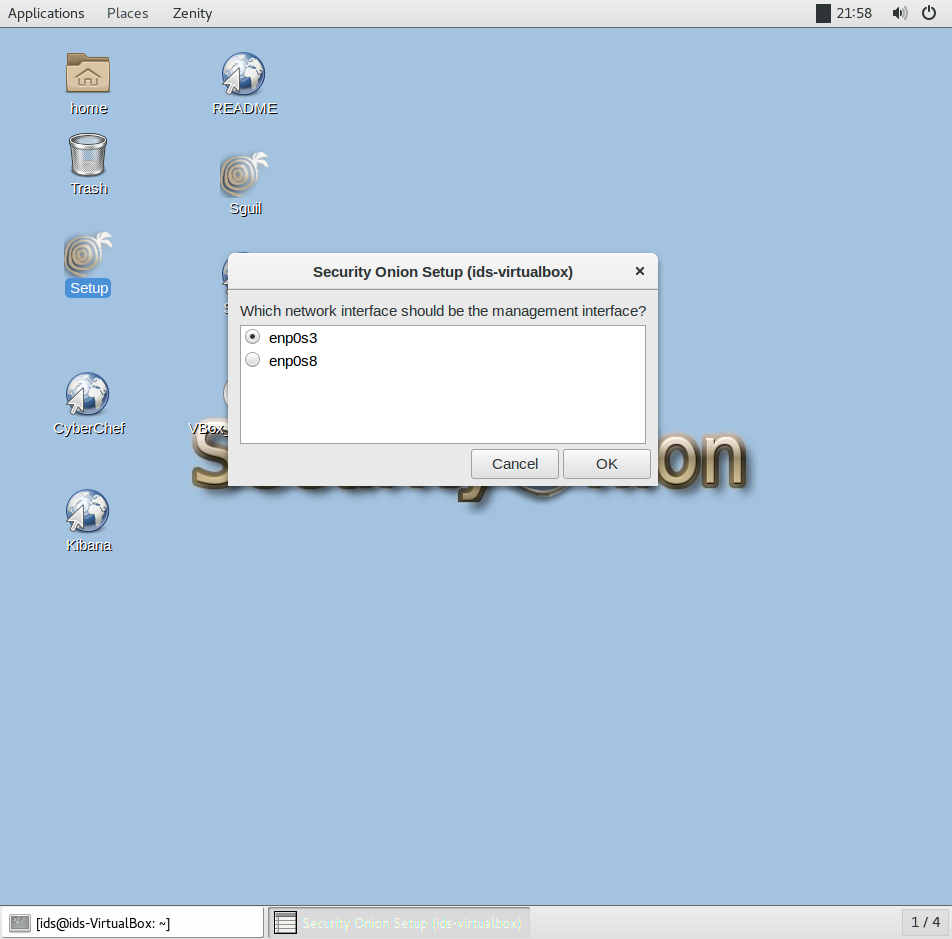Open the power menu icon in top bar
This screenshot has height=939, width=952.
pyautogui.click(x=929, y=13)
